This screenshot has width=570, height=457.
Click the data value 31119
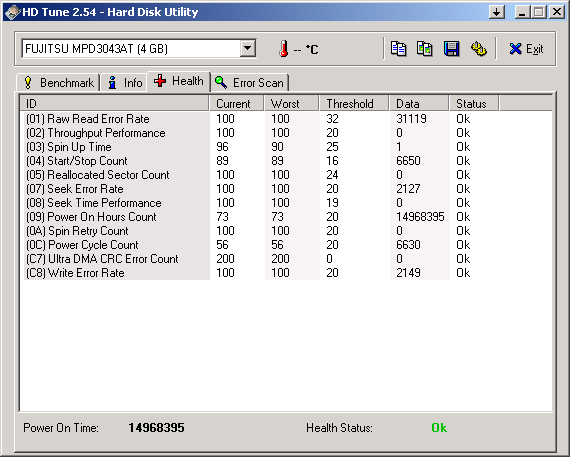[x=412, y=119]
